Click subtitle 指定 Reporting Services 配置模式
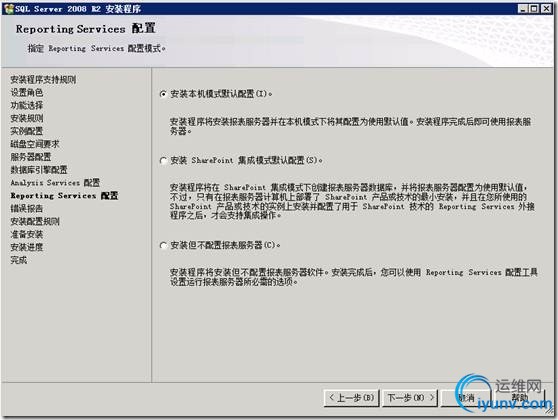 [x=97, y=48]
